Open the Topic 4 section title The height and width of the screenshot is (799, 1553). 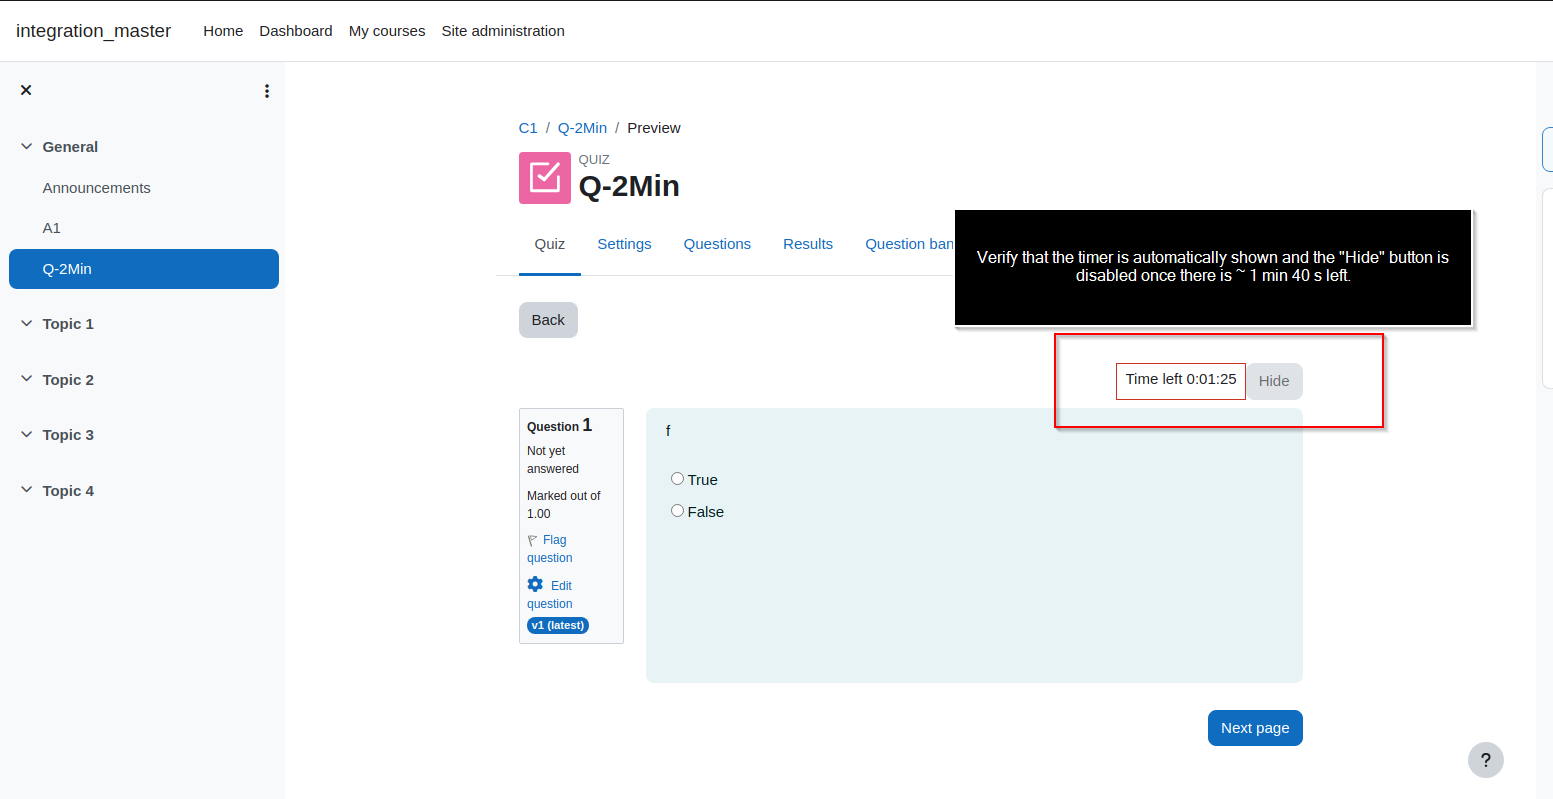pyautogui.click(x=68, y=491)
